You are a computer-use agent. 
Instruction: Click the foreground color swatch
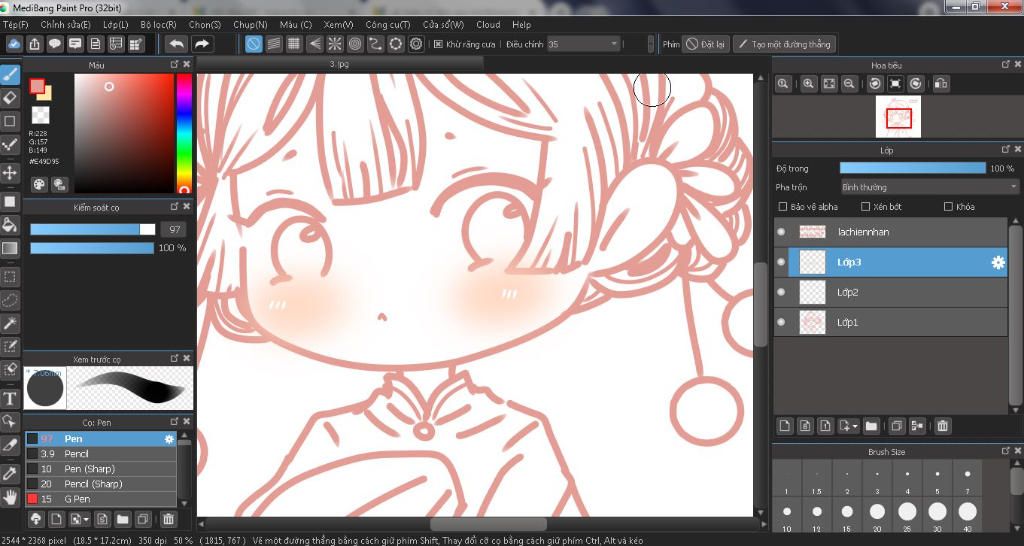coord(37,86)
